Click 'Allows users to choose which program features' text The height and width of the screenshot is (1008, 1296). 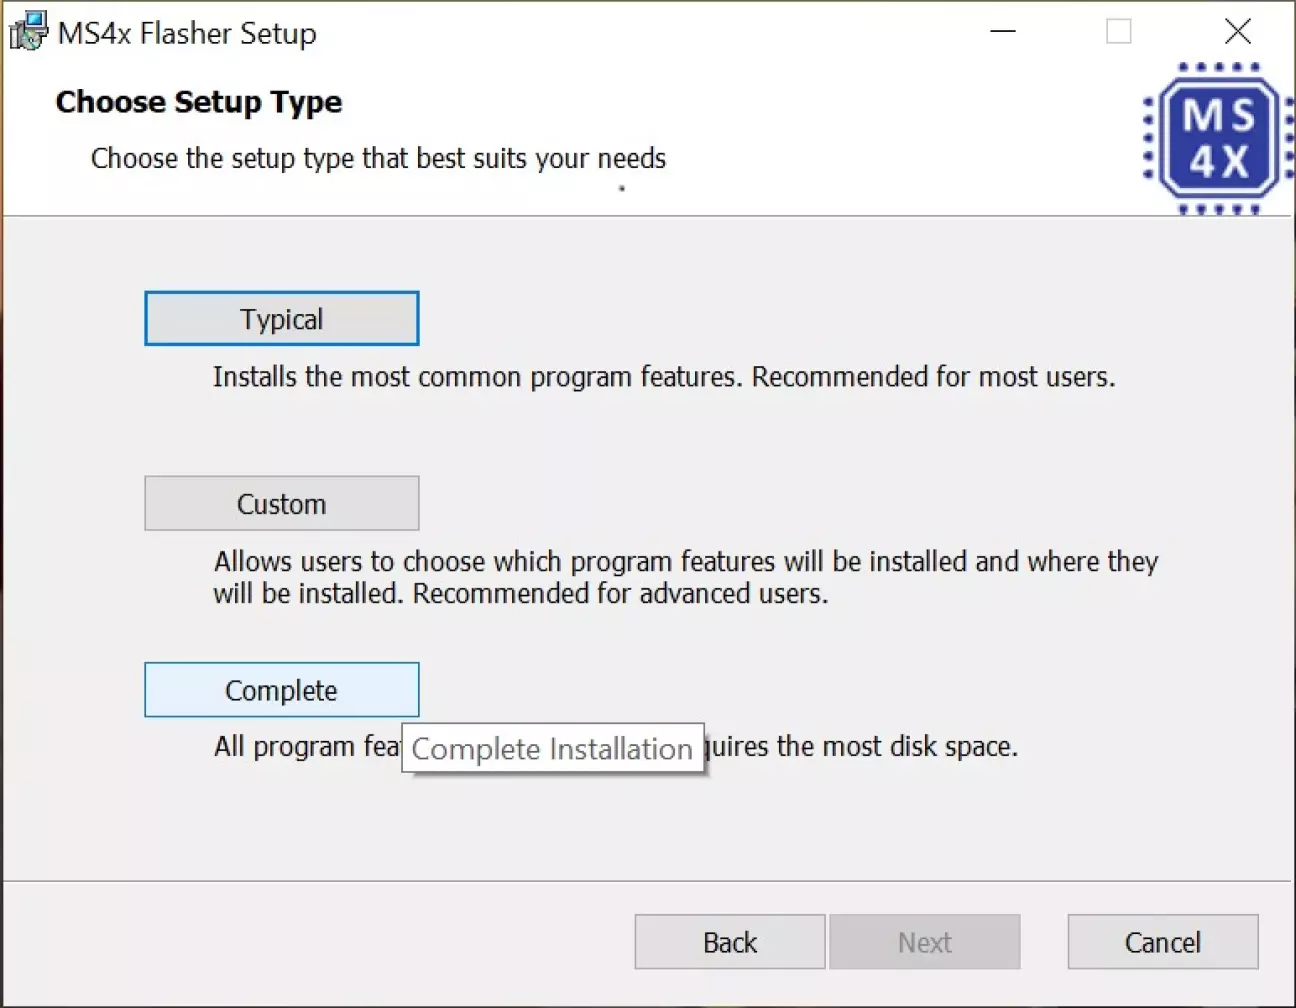click(x=686, y=577)
